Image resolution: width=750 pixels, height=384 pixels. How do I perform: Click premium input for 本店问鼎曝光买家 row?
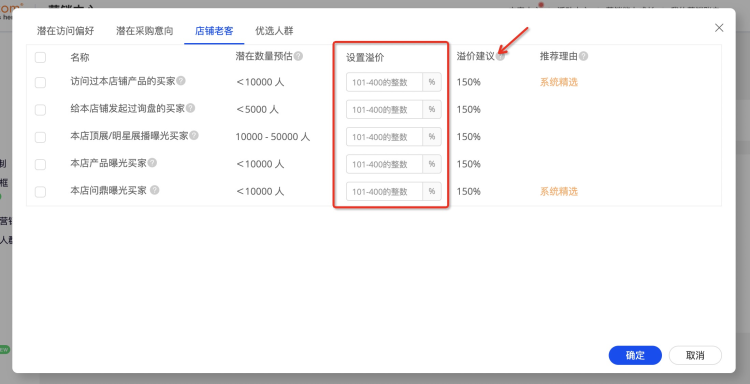point(385,192)
